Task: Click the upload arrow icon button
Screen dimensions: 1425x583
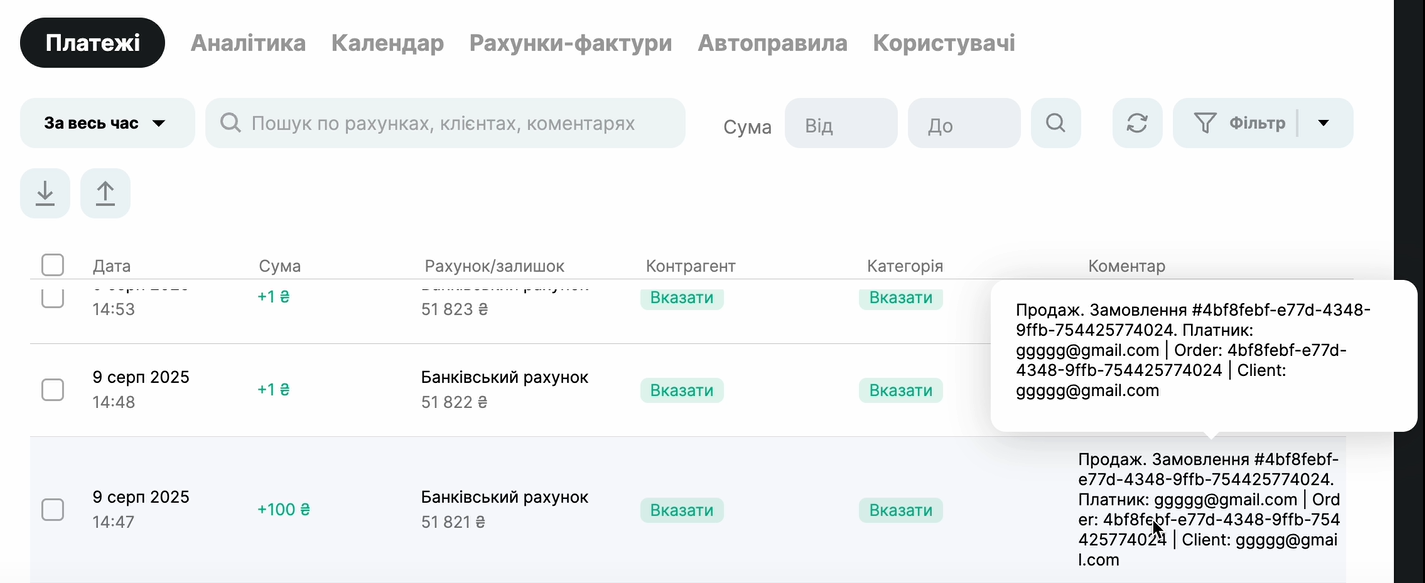Action: click(x=105, y=193)
